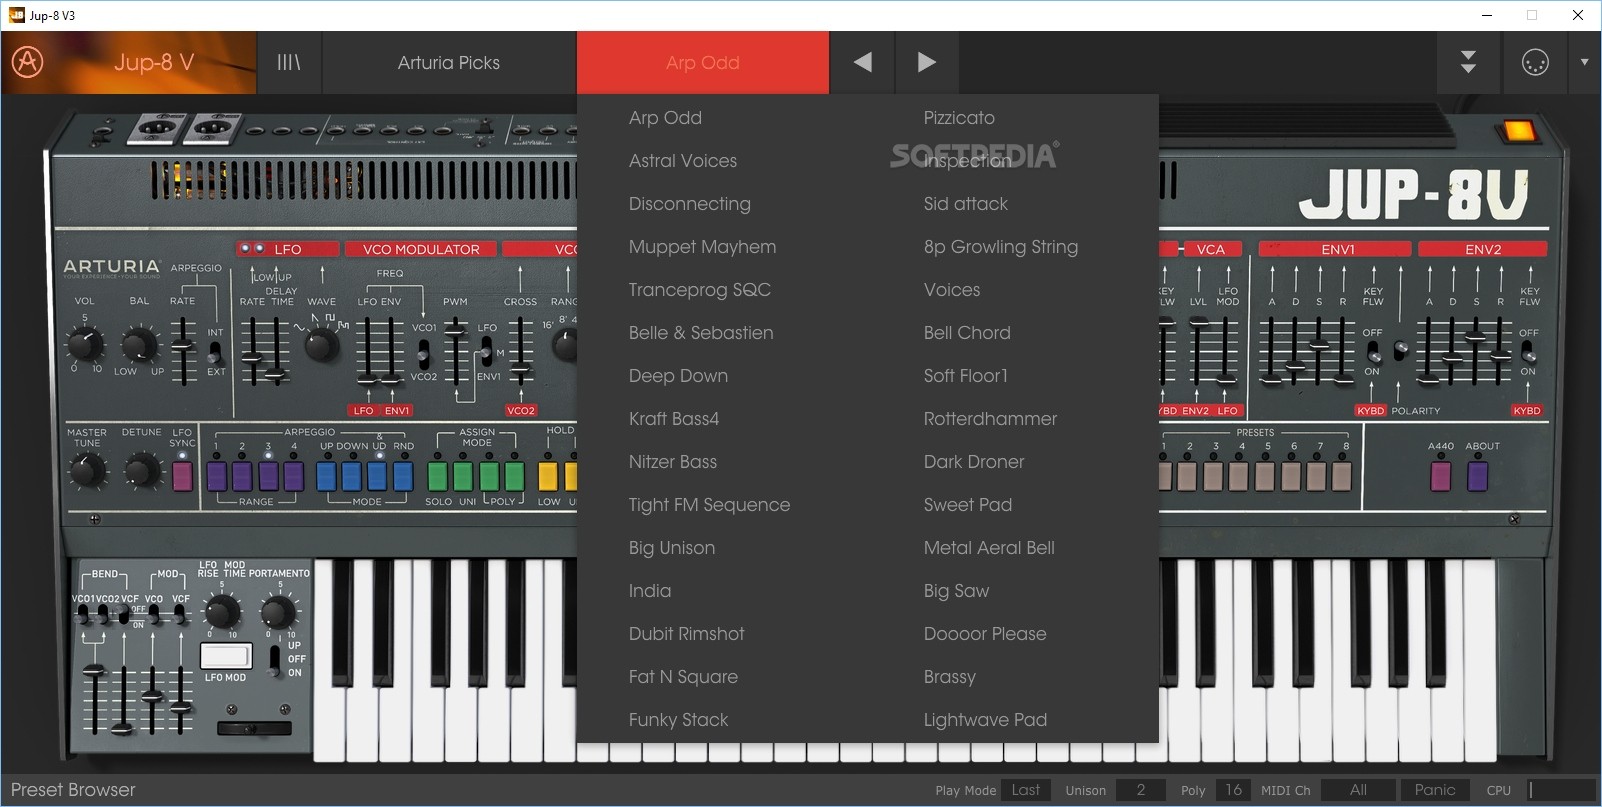This screenshot has height=807, width=1602.
Task: Click the Jup-8 V title logo
Action: [x=154, y=62]
